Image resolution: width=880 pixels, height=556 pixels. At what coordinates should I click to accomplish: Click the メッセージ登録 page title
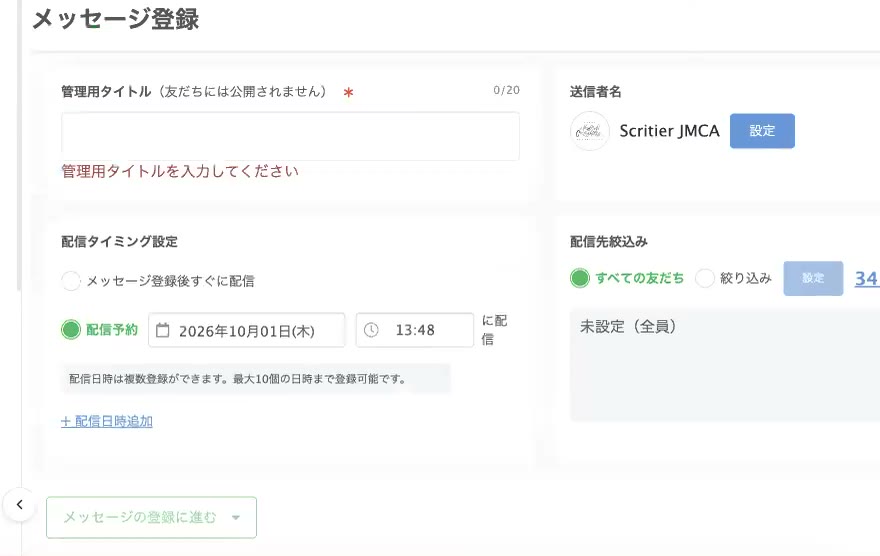tap(116, 19)
